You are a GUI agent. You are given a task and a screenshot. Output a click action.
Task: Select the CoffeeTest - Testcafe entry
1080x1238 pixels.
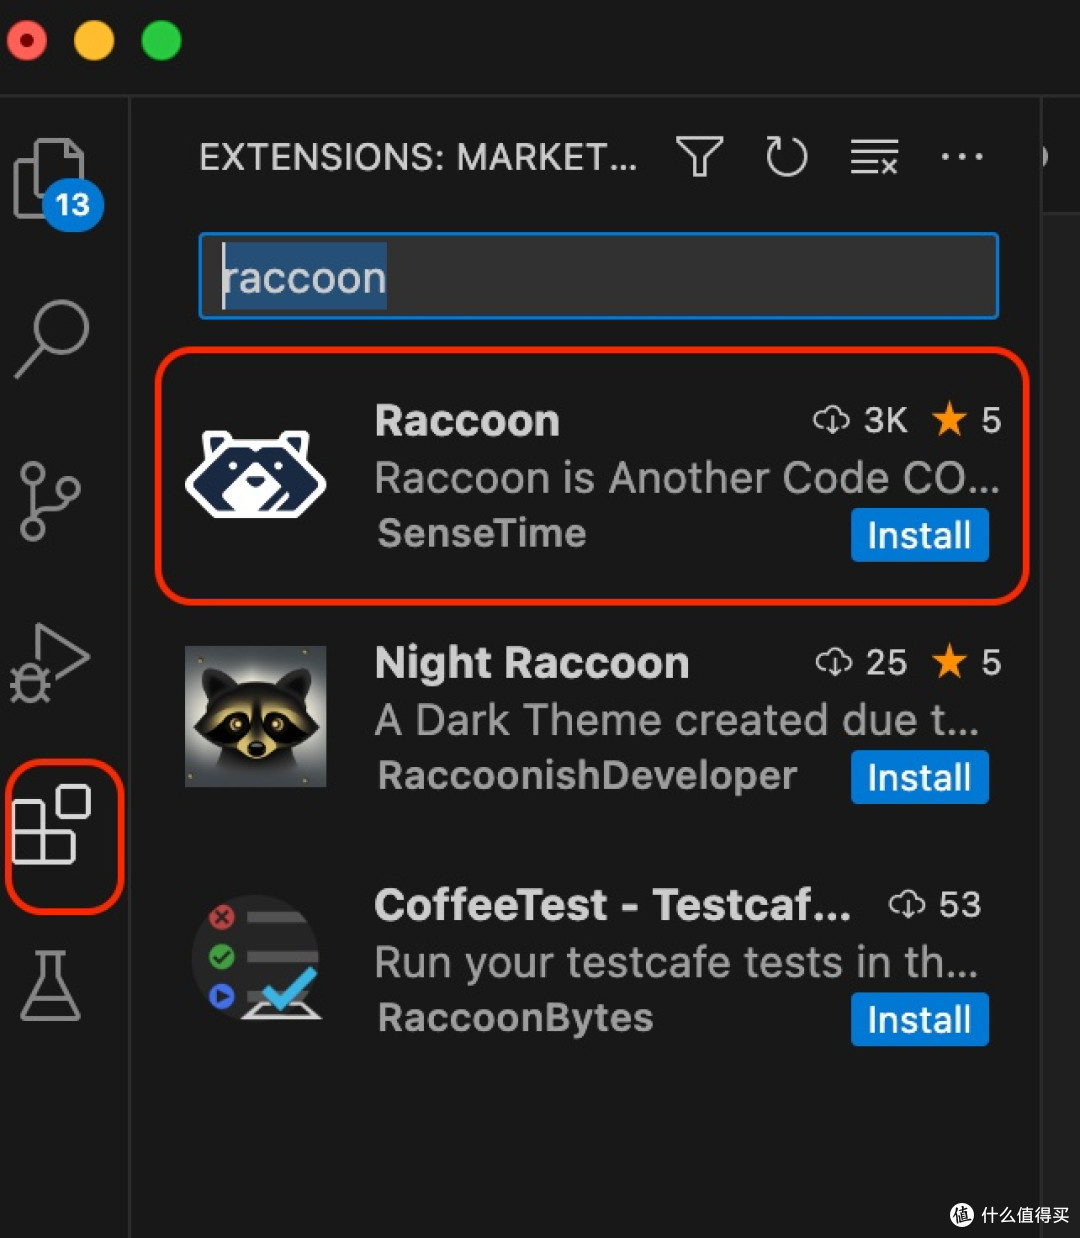point(592,961)
